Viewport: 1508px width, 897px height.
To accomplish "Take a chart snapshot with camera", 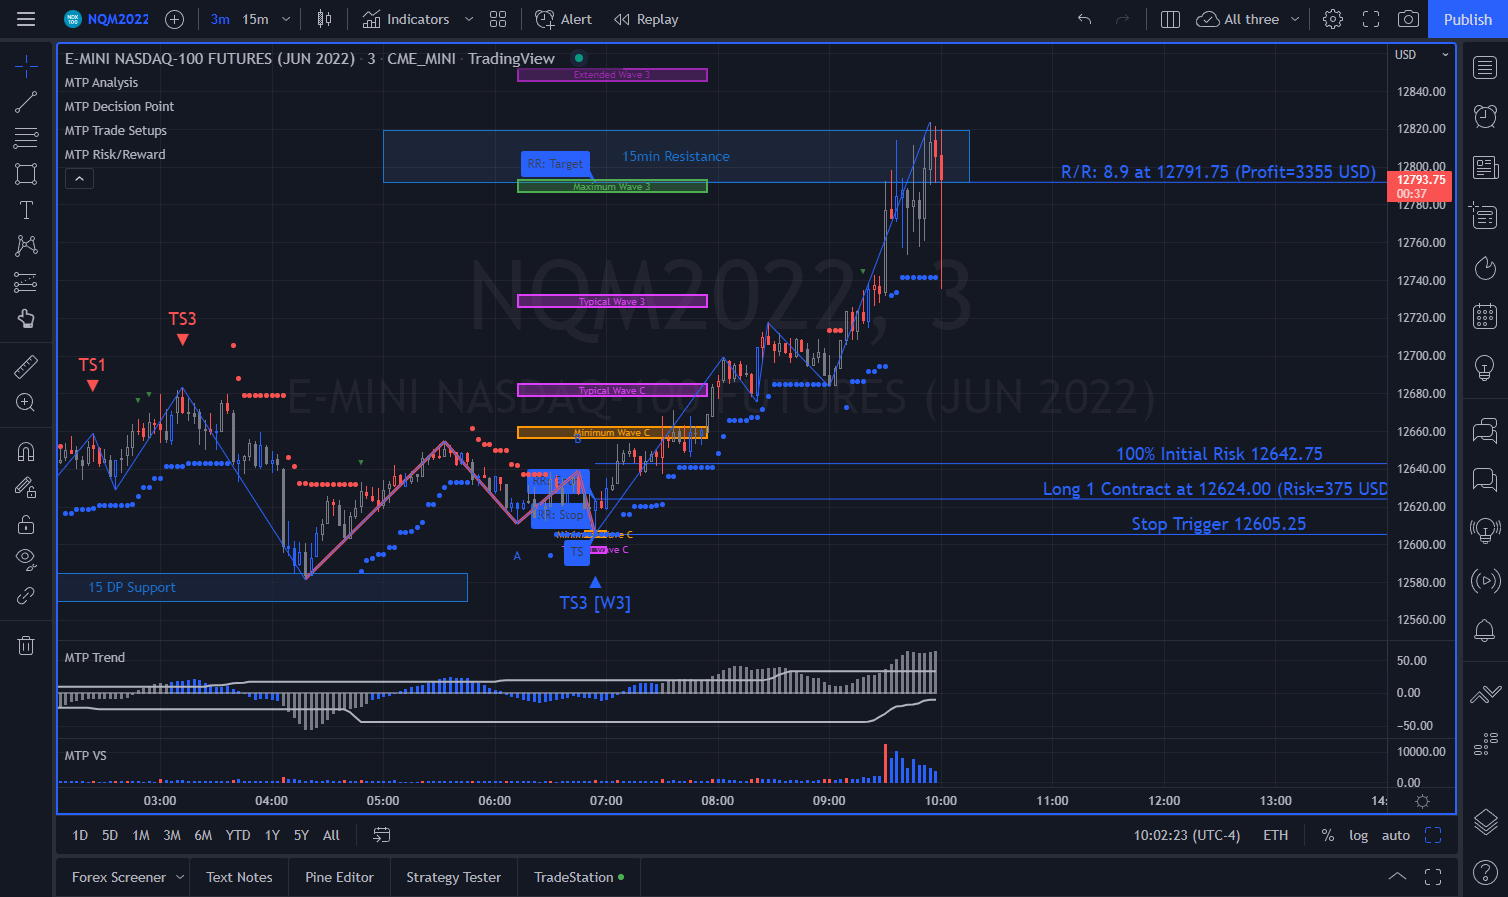I will [x=1408, y=19].
